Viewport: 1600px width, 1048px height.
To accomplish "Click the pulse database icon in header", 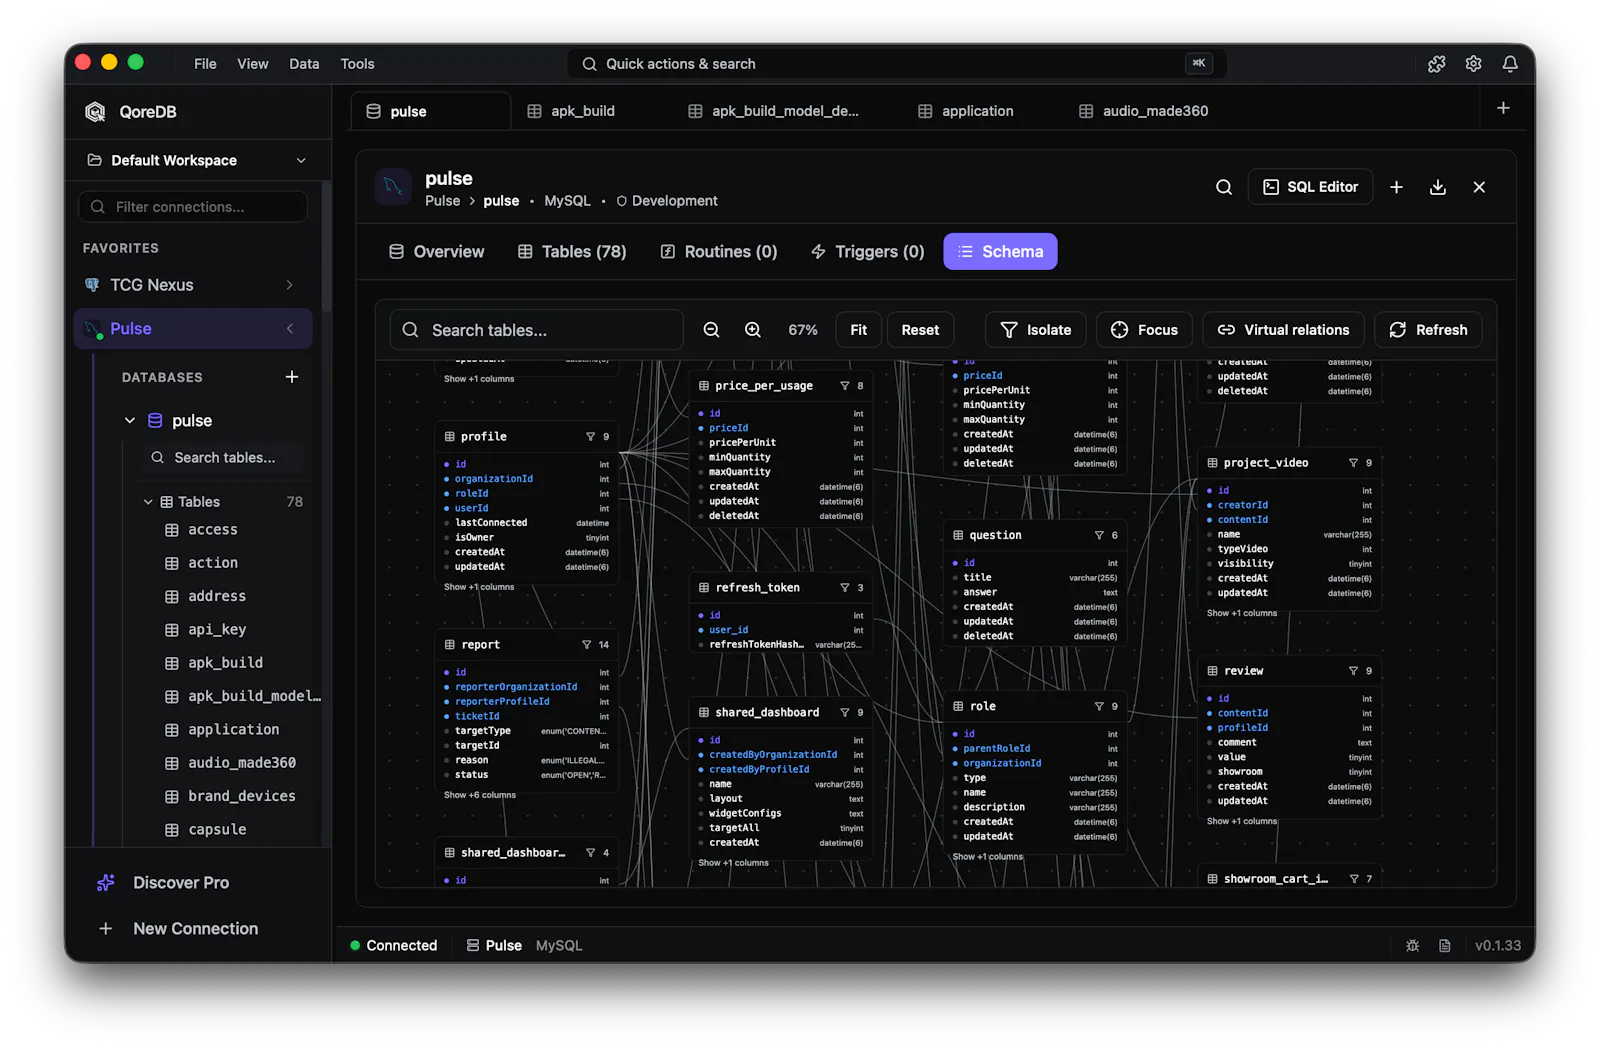I will pyautogui.click(x=393, y=187).
